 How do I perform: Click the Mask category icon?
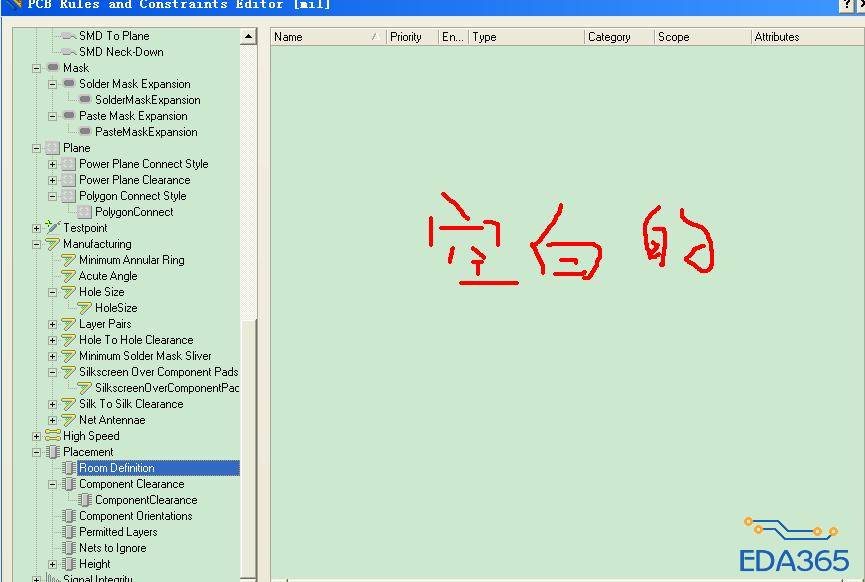click(53, 68)
